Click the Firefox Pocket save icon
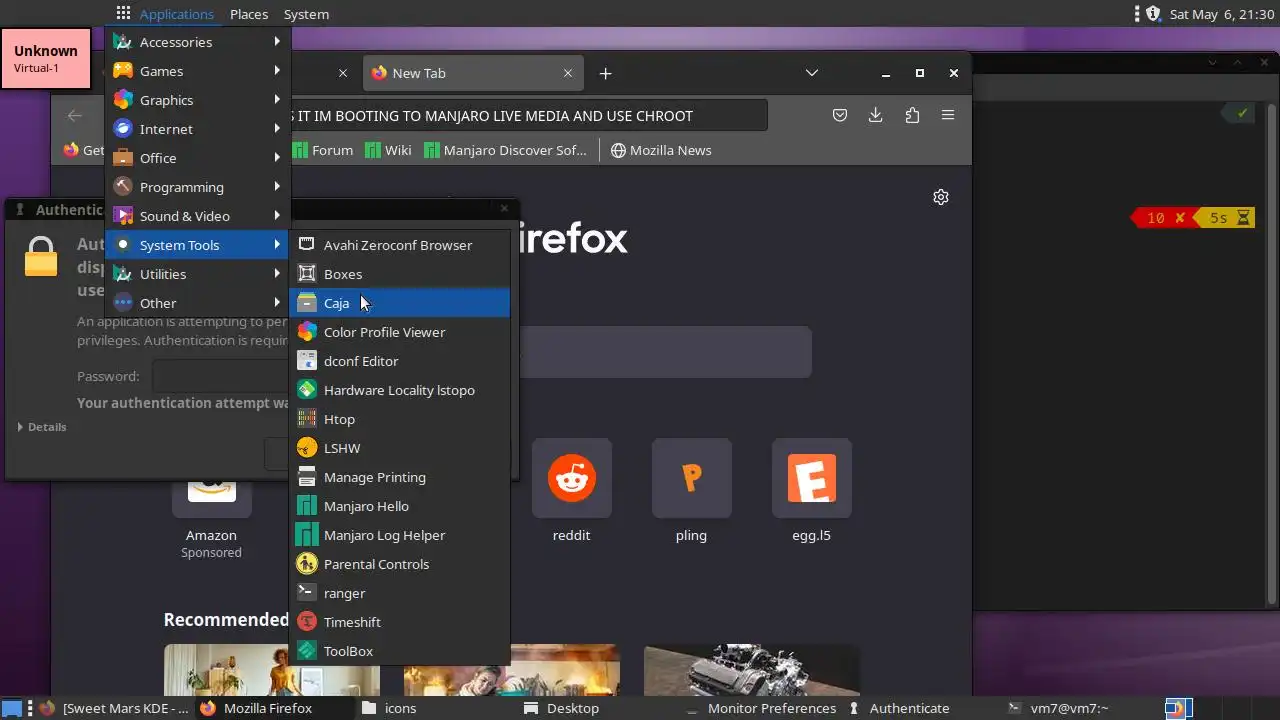The width and height of the screenshot is (1280, 720). (840, 115)
